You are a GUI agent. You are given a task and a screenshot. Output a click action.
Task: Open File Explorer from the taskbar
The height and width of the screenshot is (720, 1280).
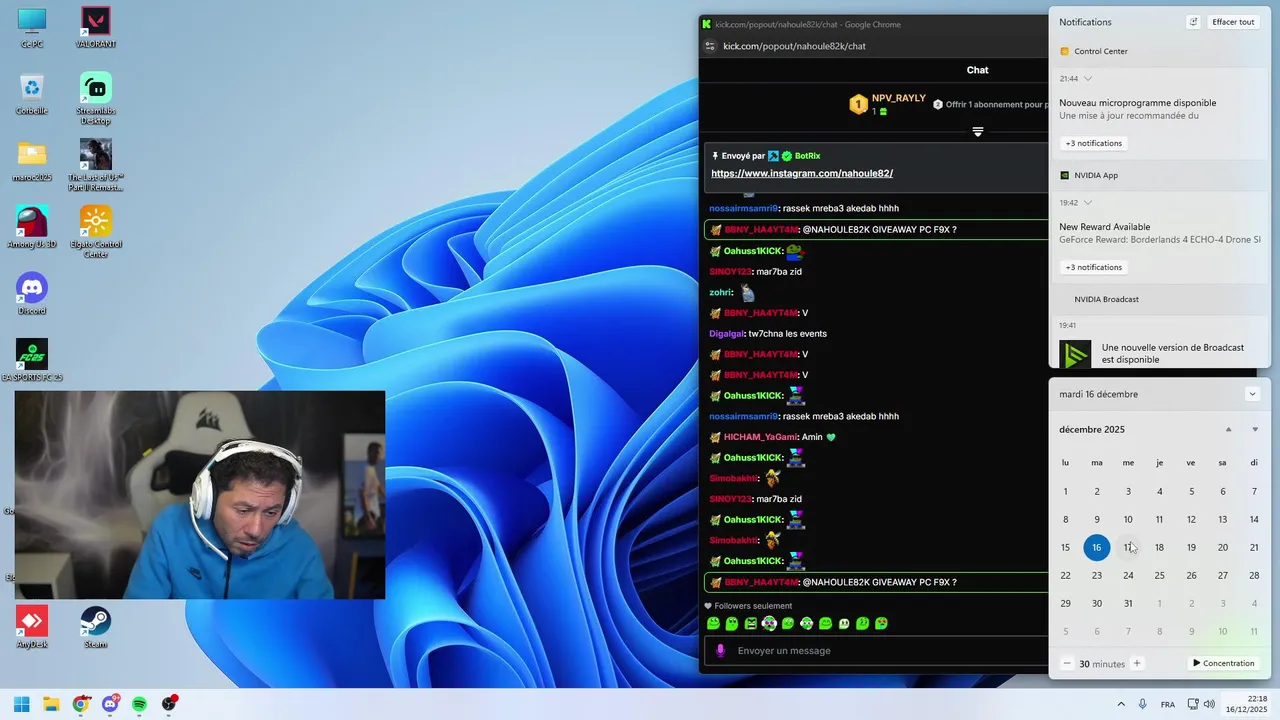51,704
